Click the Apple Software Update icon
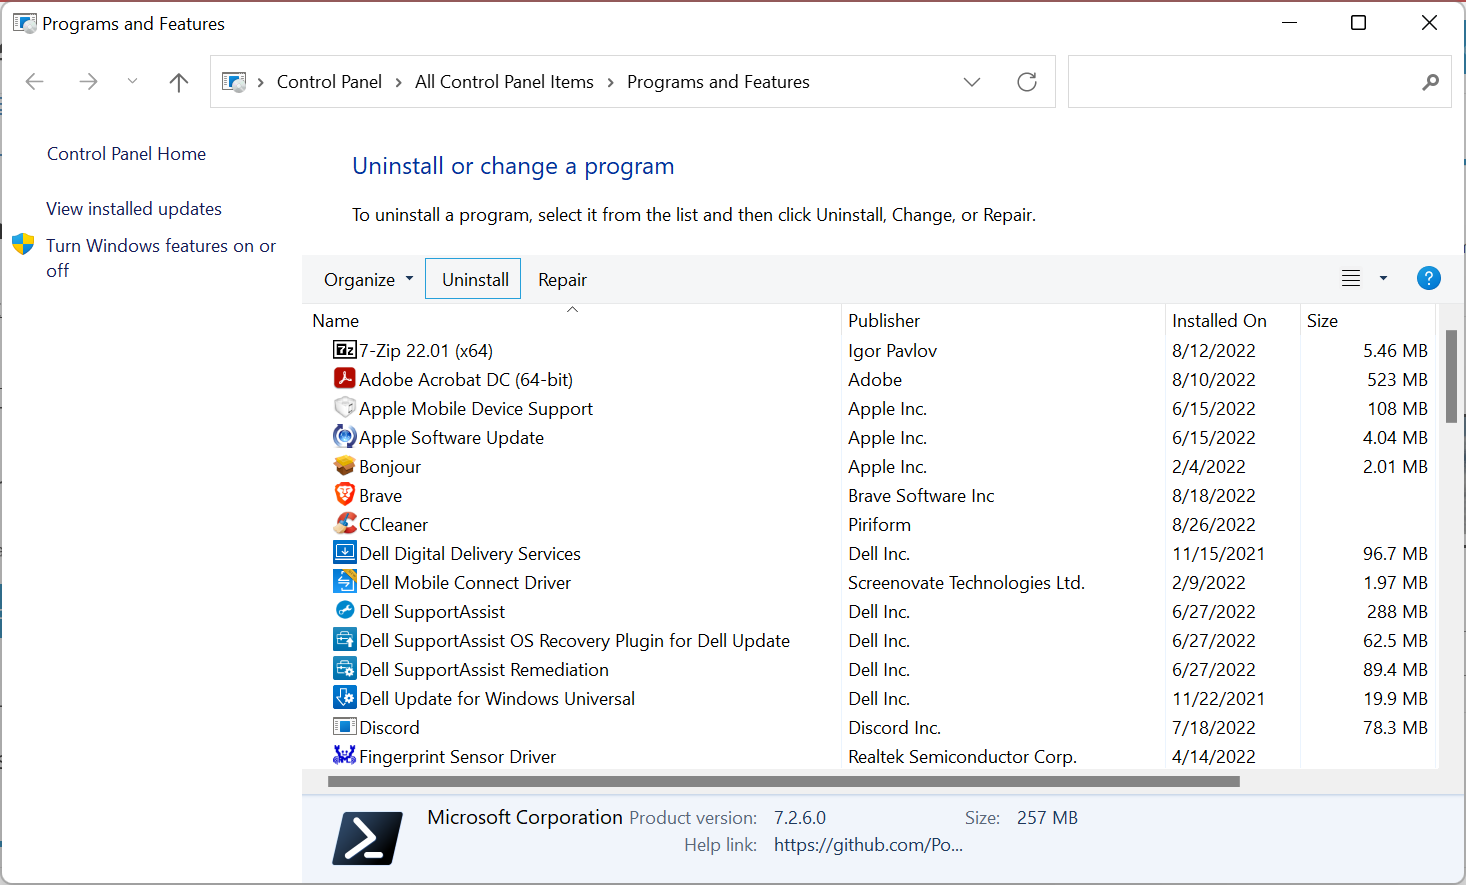Viewport: 1466px width, 885px height. point(344,437)
